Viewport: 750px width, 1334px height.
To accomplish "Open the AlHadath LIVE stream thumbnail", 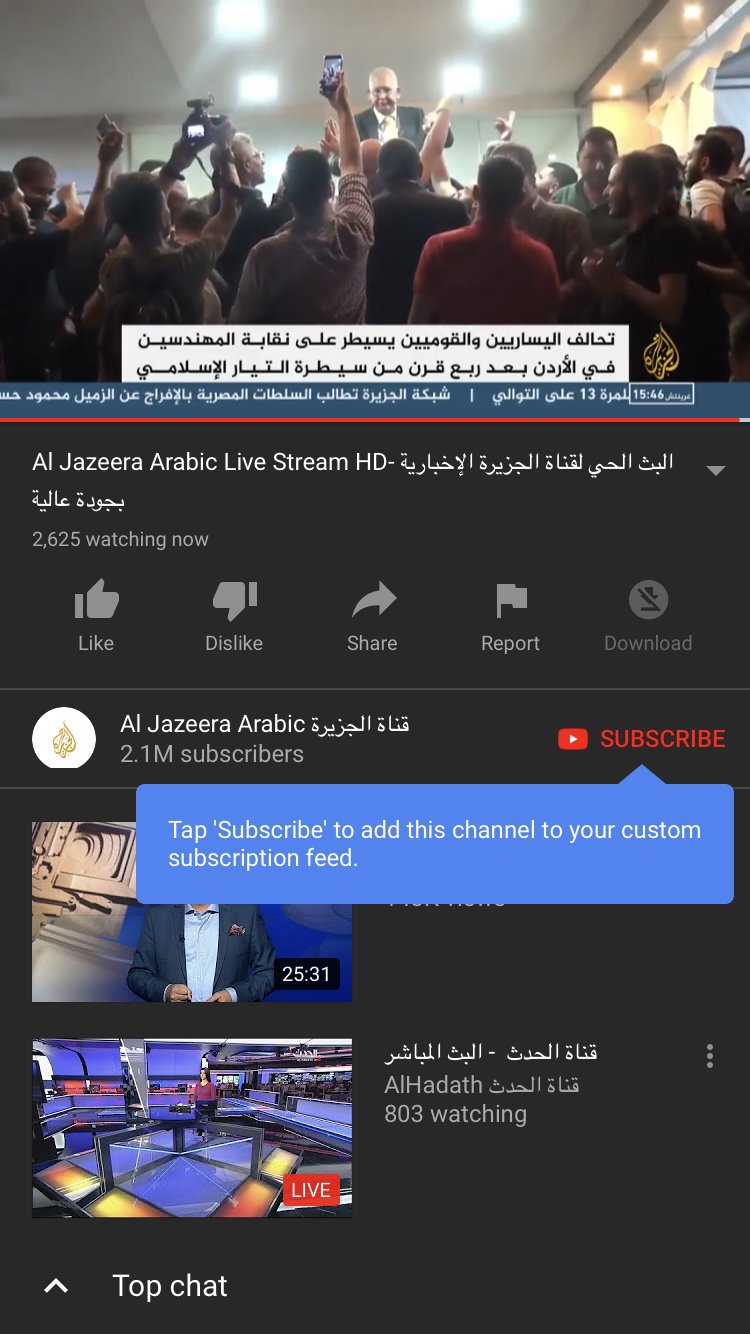I will click(192, 1128).
